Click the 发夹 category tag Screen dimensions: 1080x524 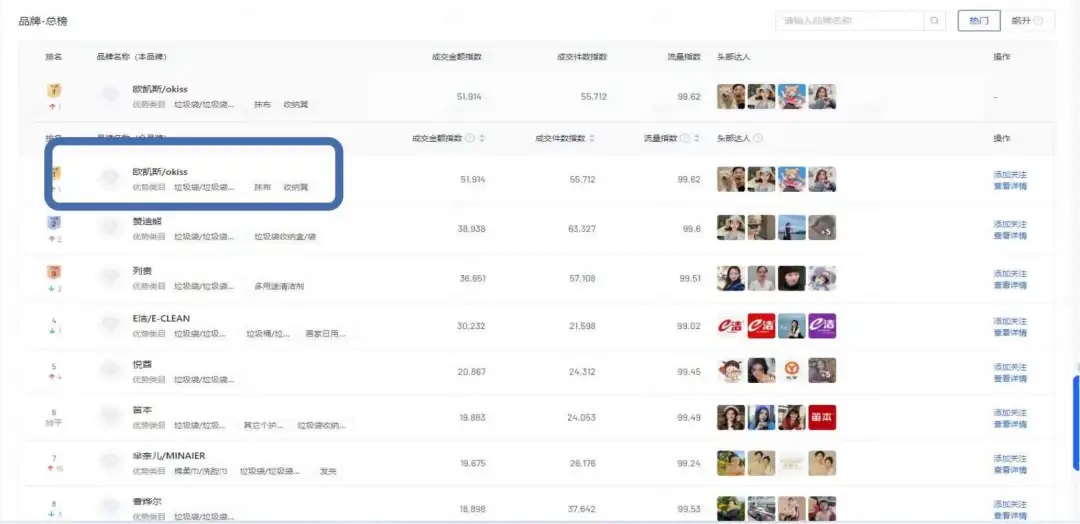tap(327, 472)
